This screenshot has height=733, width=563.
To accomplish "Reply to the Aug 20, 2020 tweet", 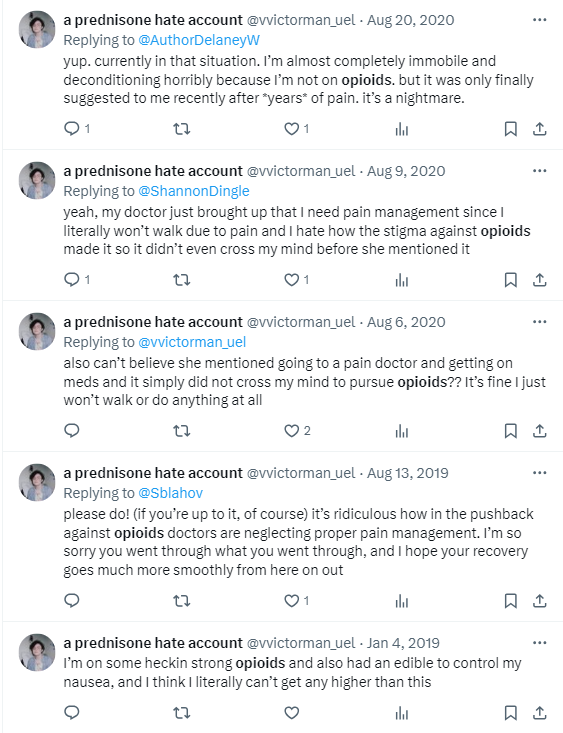I will click(x=72, y=128).
